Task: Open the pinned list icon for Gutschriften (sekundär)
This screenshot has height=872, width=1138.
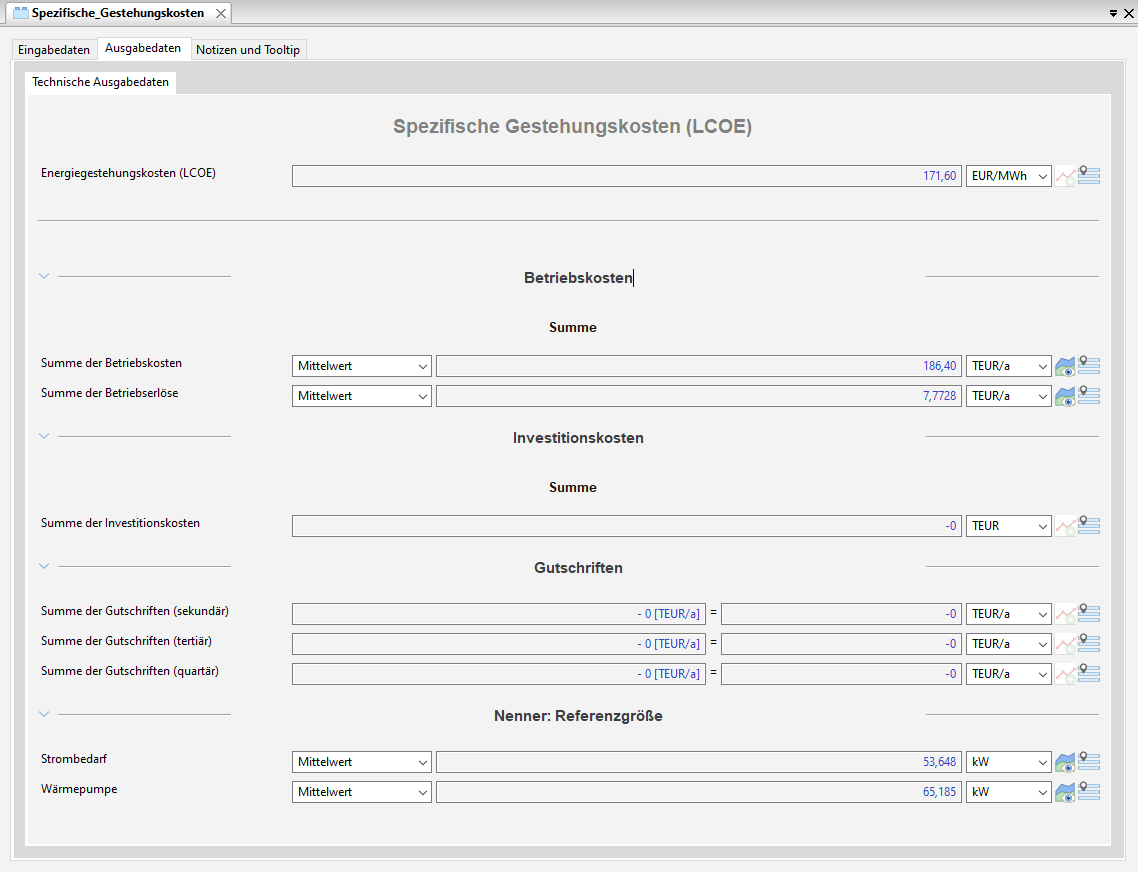Action: point(1089,613)
